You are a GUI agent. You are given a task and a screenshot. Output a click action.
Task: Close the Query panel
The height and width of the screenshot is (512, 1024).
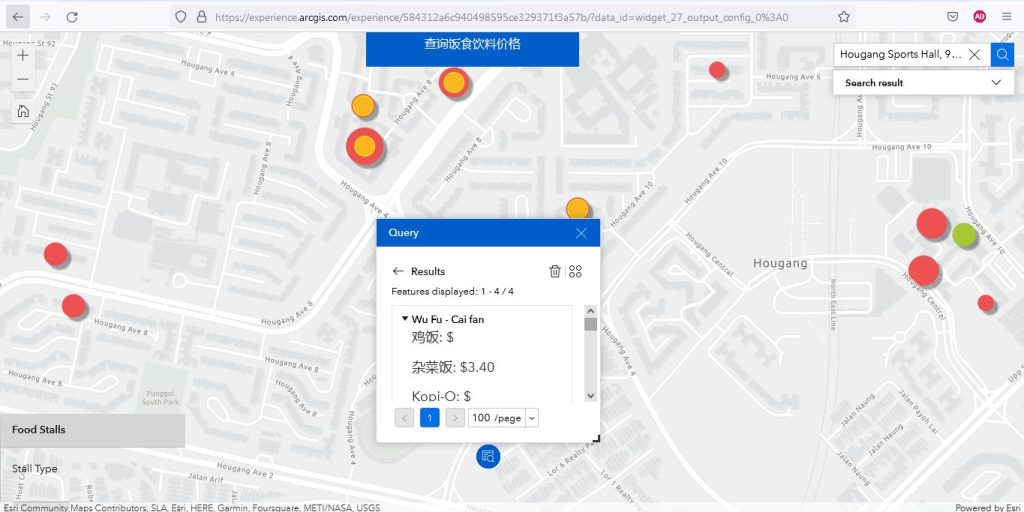(581, 233)
